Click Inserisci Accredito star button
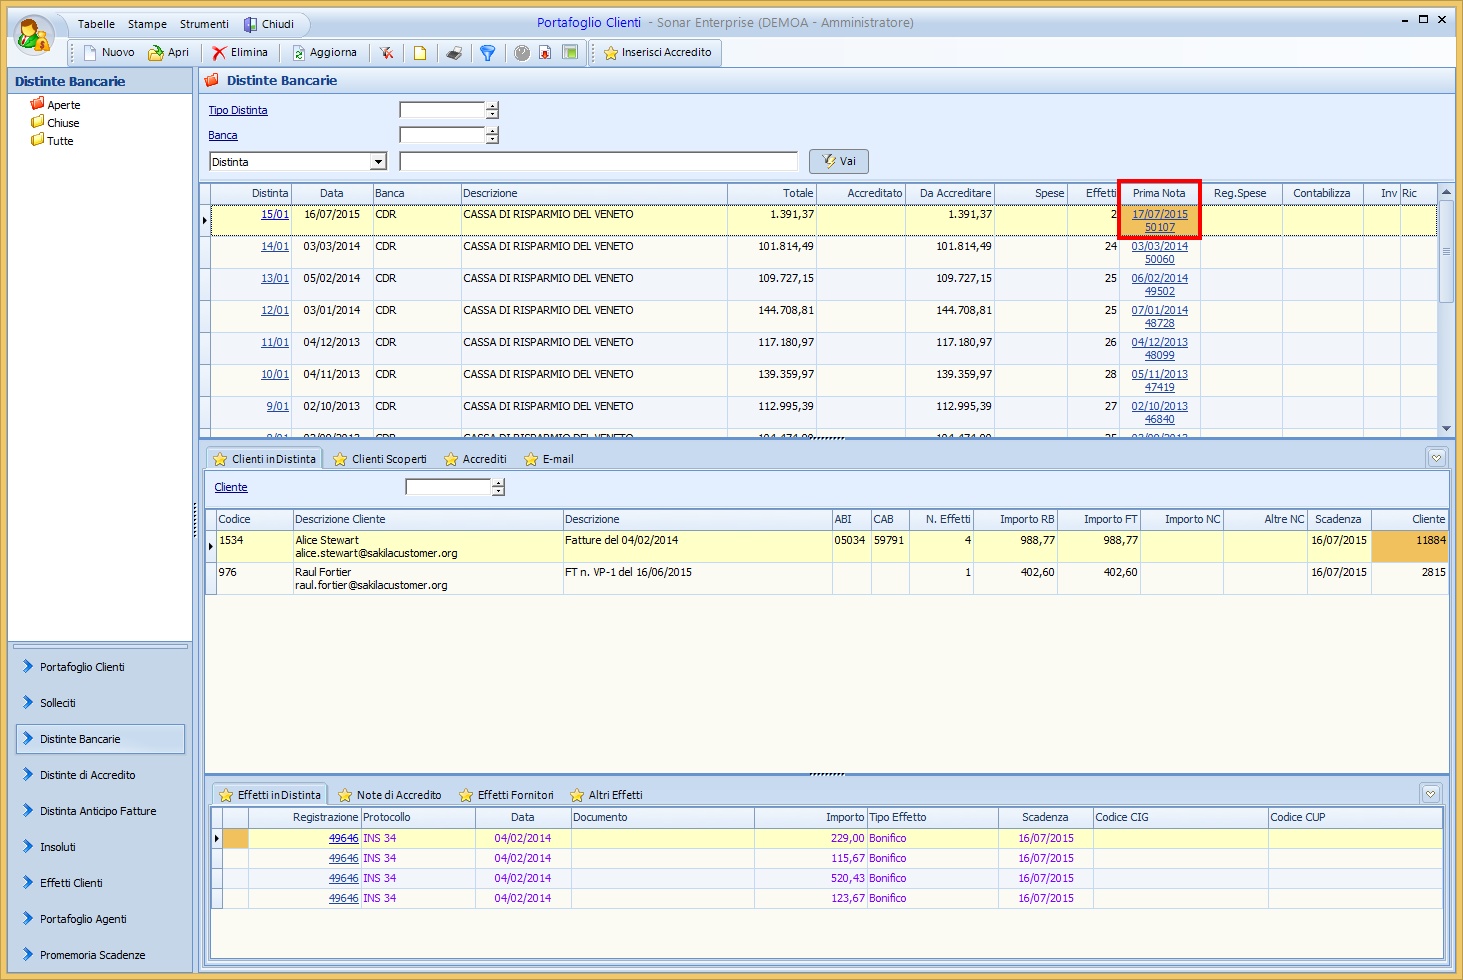The width and height of the screenshot is (1463, 980). (657, 53)
